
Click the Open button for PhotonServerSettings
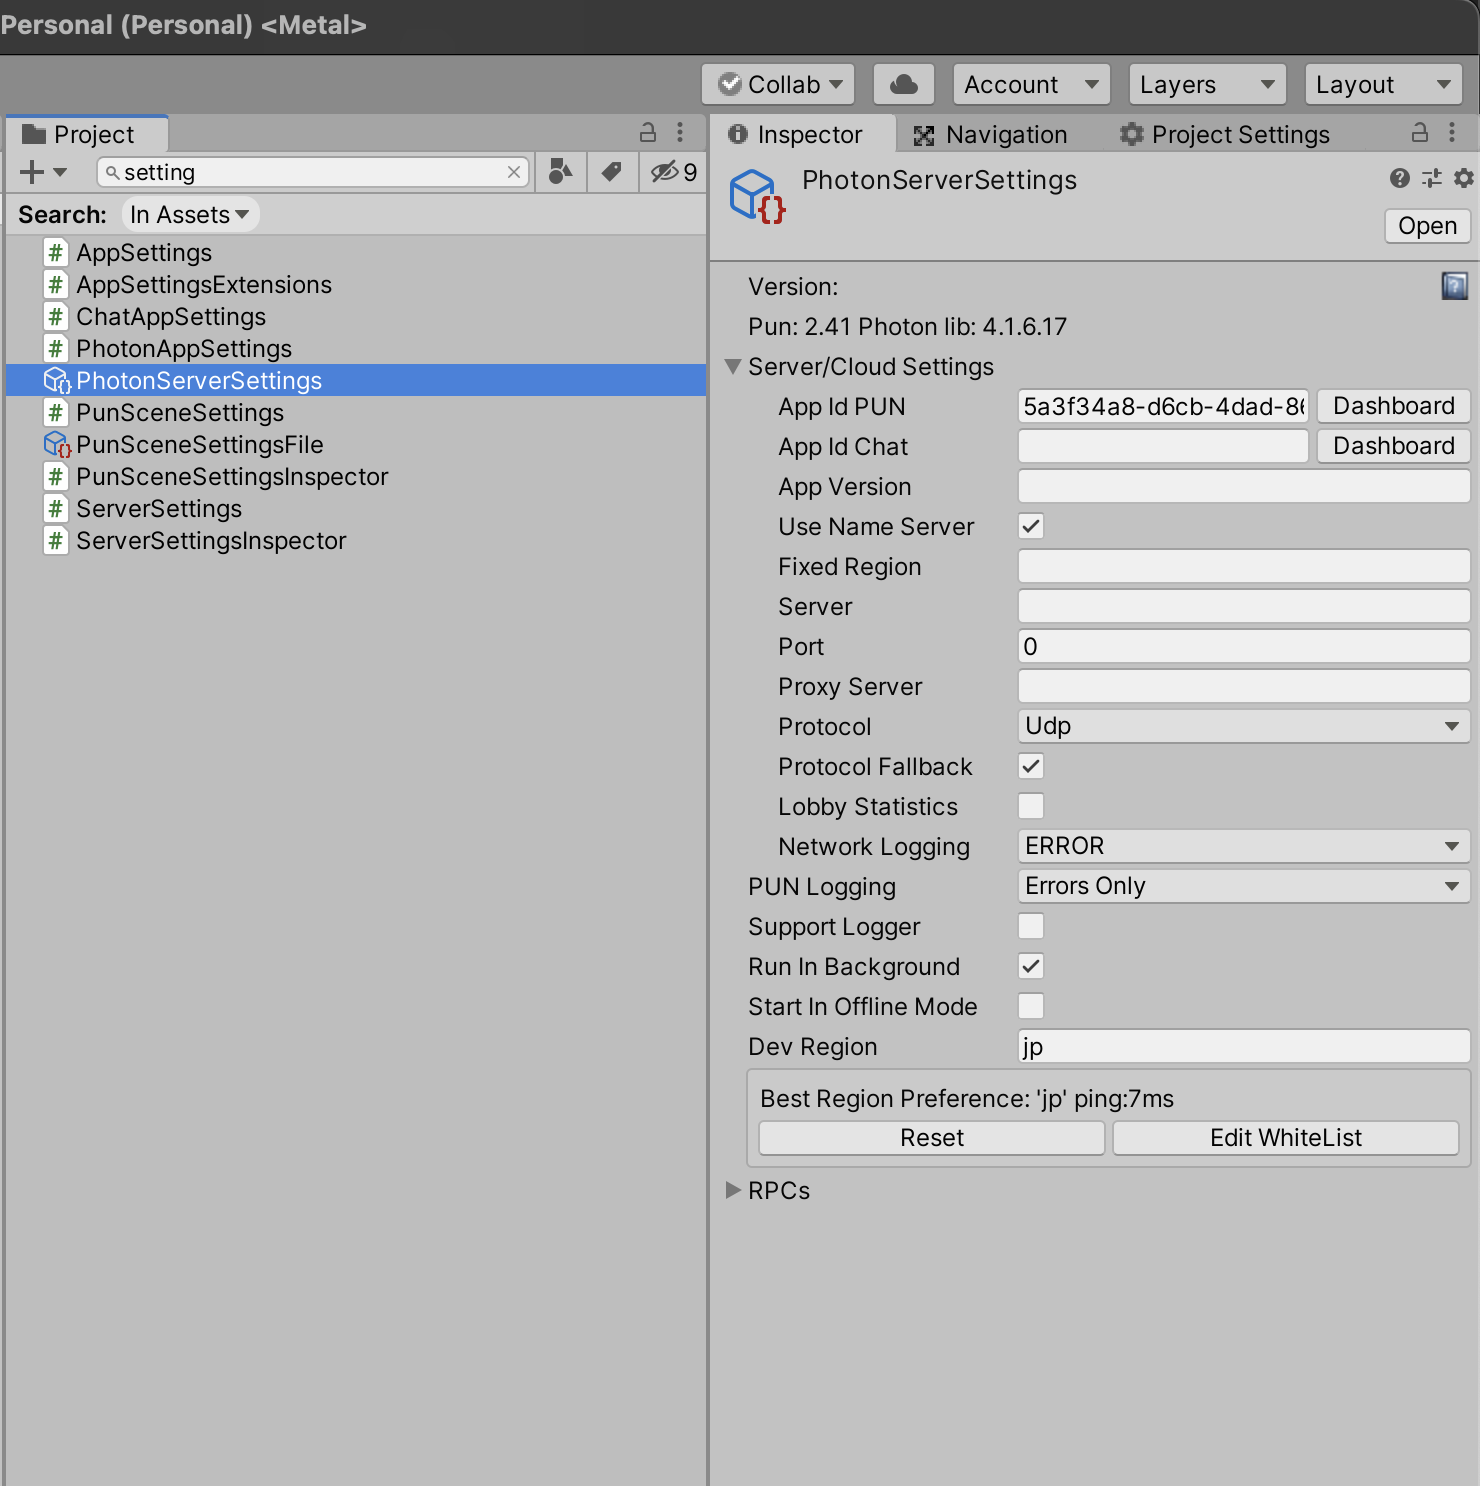tap(1427, 226)
